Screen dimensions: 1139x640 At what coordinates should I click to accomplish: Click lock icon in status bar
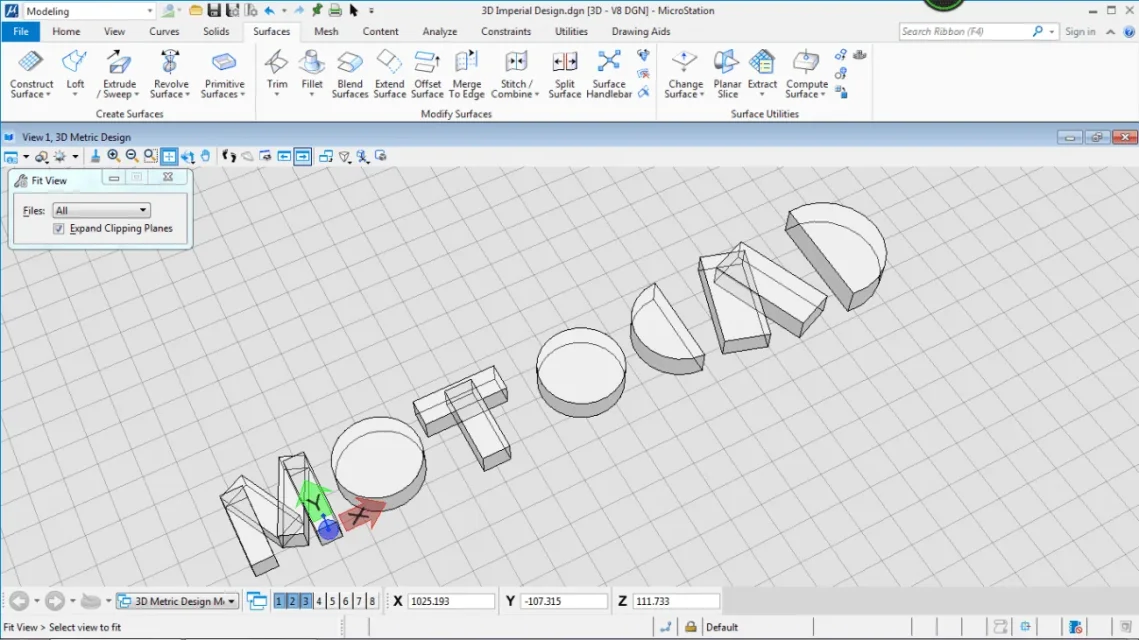click(x=690, y=626)
